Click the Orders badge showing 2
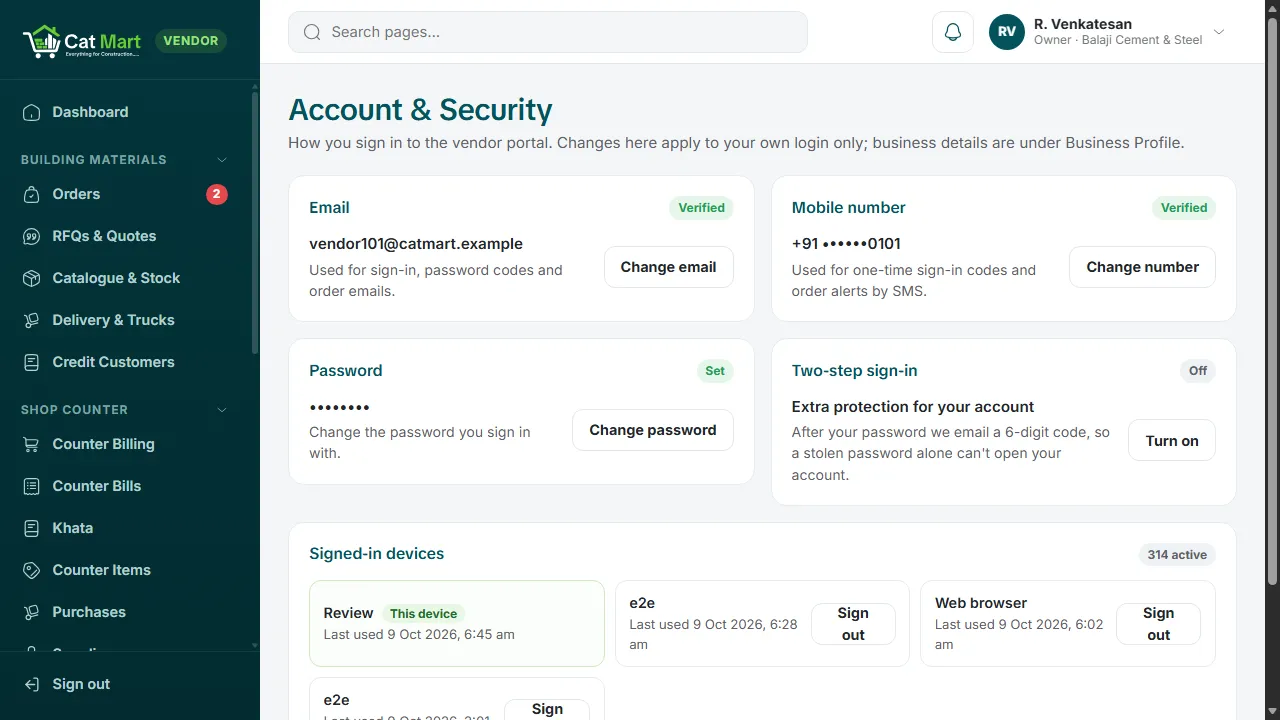 [x=217, y=194]
